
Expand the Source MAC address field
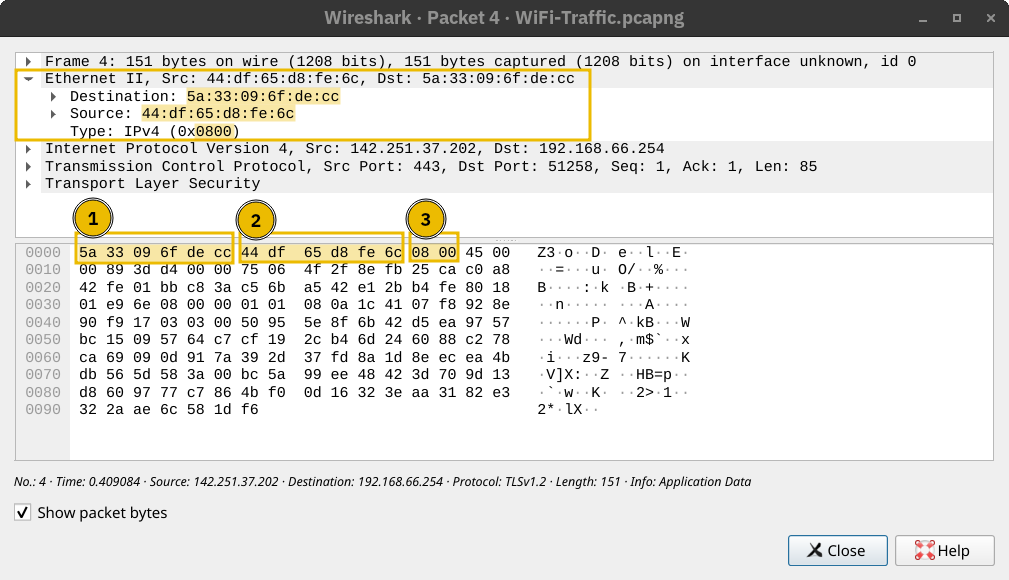(54, 114)
